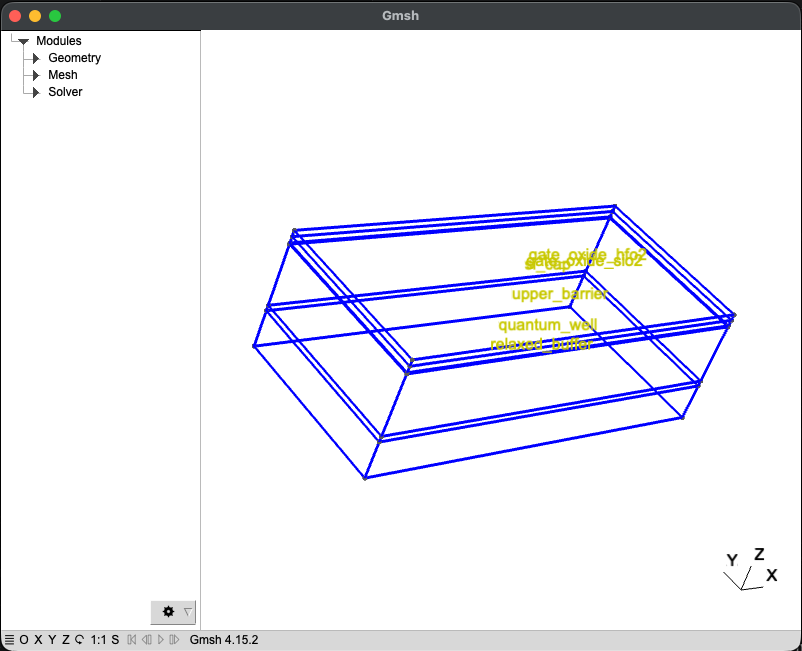Click the rotate view arrow icon
This screenshot has height=651, width=802.
tap(79, 640)
